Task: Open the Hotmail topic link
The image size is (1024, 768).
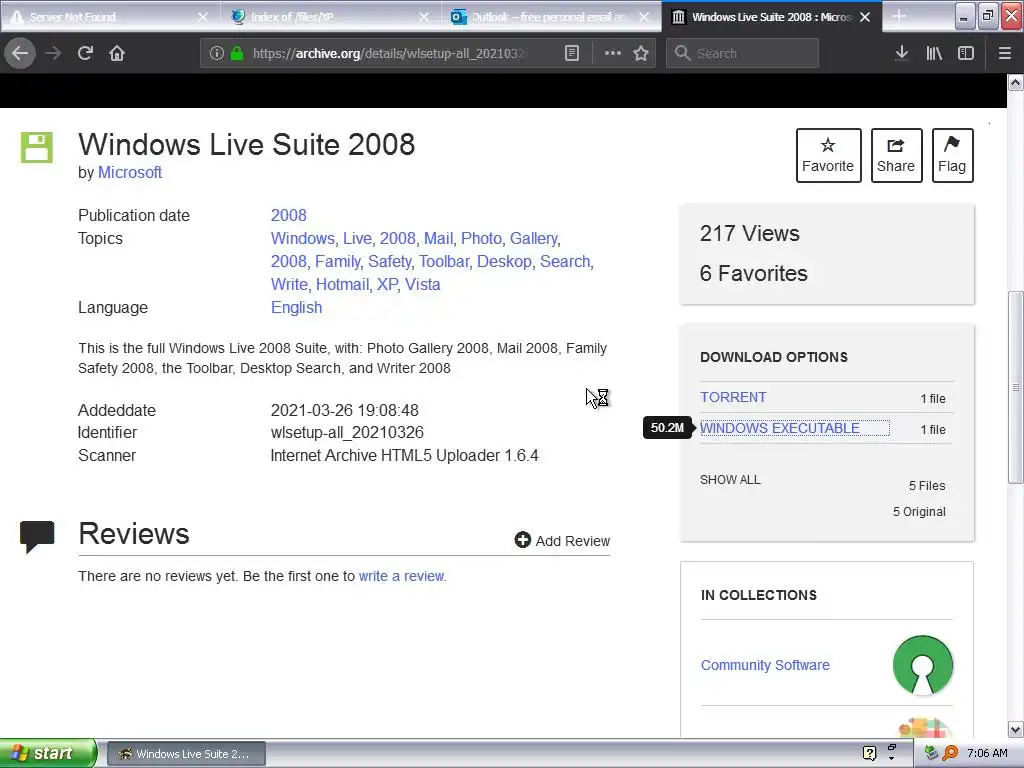Action: point(342,284)
